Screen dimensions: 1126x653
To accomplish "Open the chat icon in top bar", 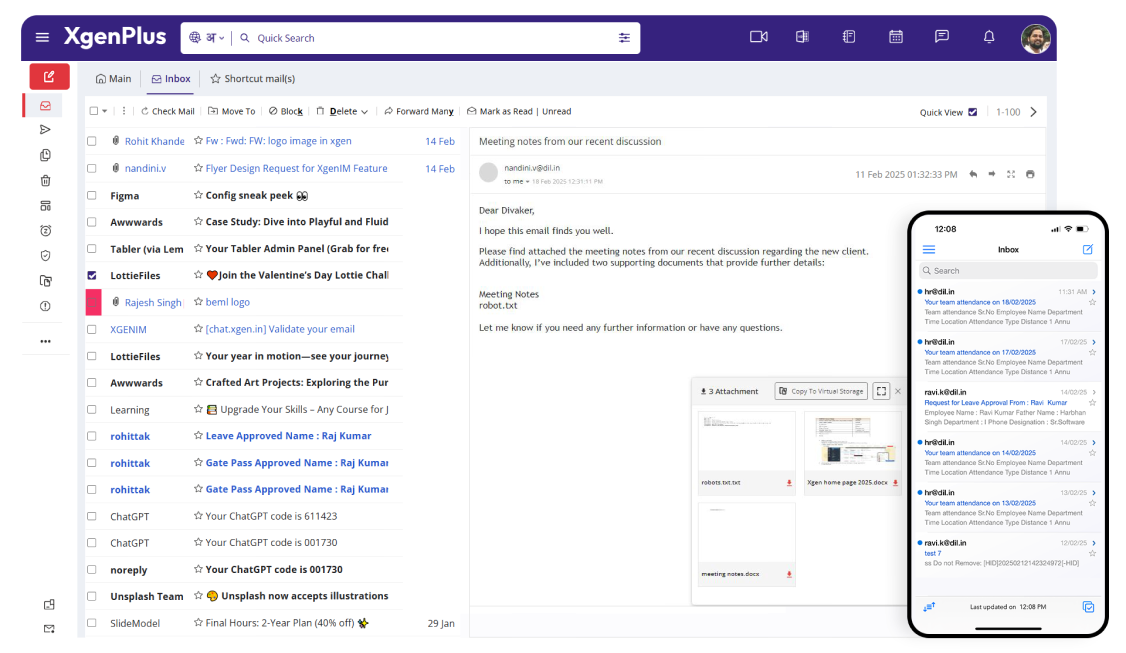I will [941, 36].
